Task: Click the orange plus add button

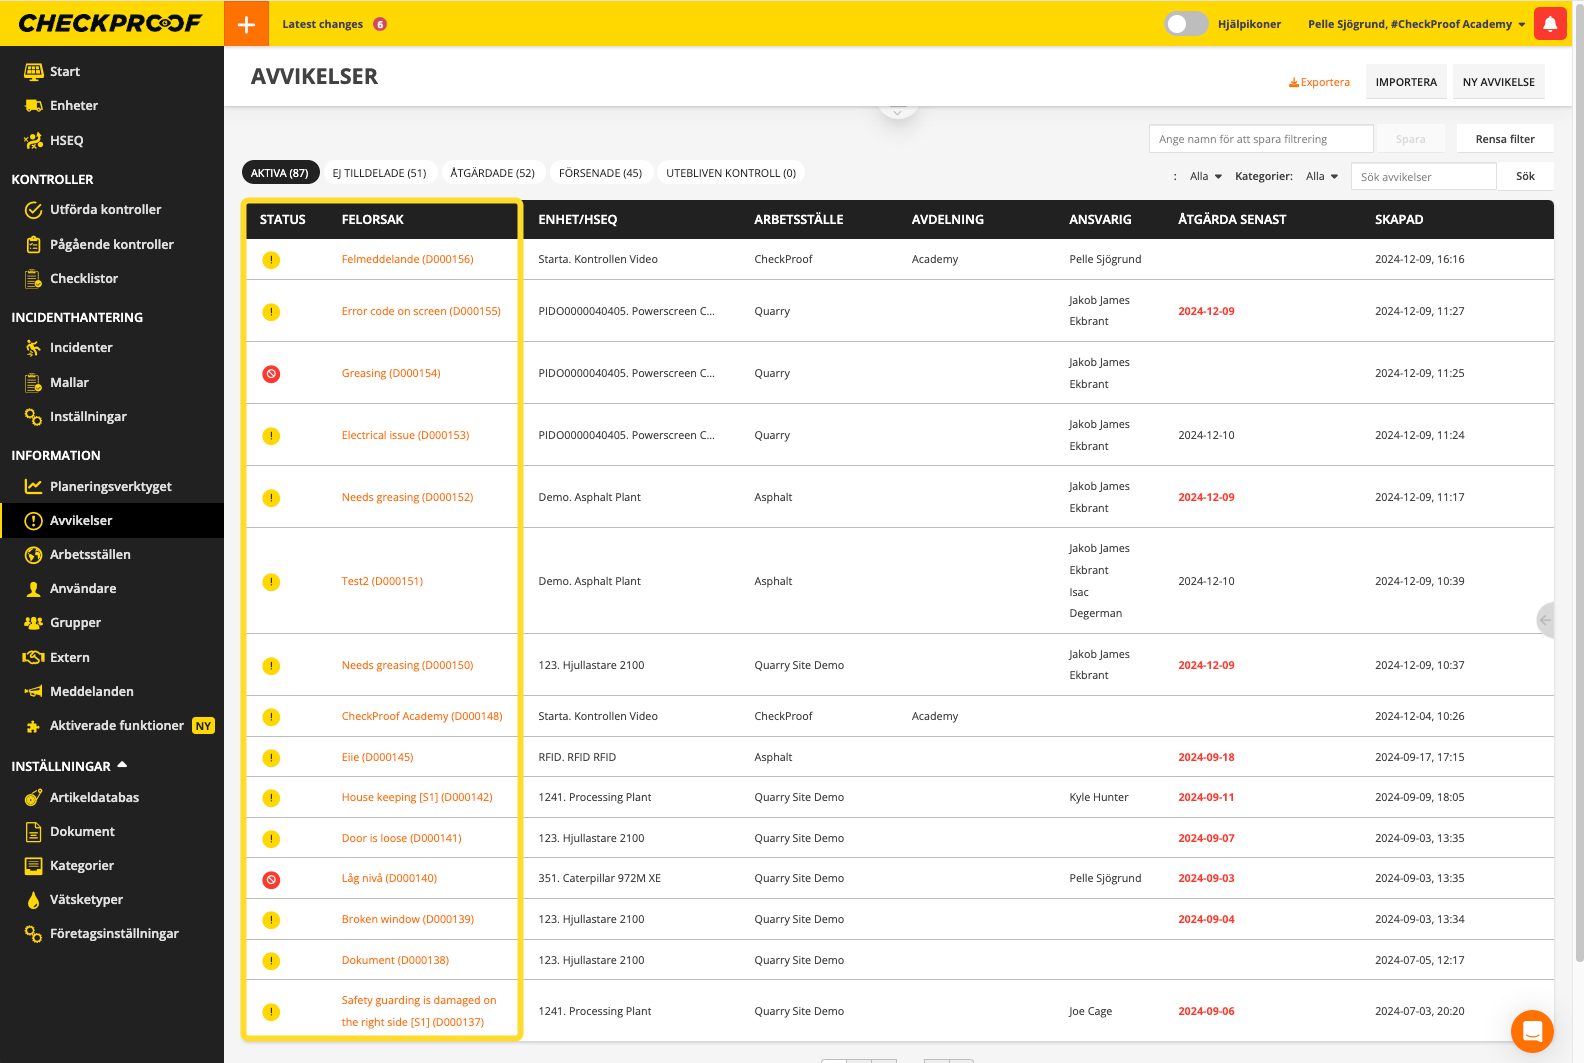Action: tap(246, 24)
